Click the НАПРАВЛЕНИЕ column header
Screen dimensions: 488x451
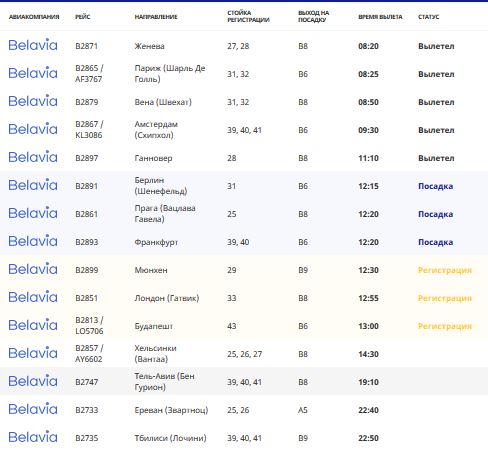(156, 17)
